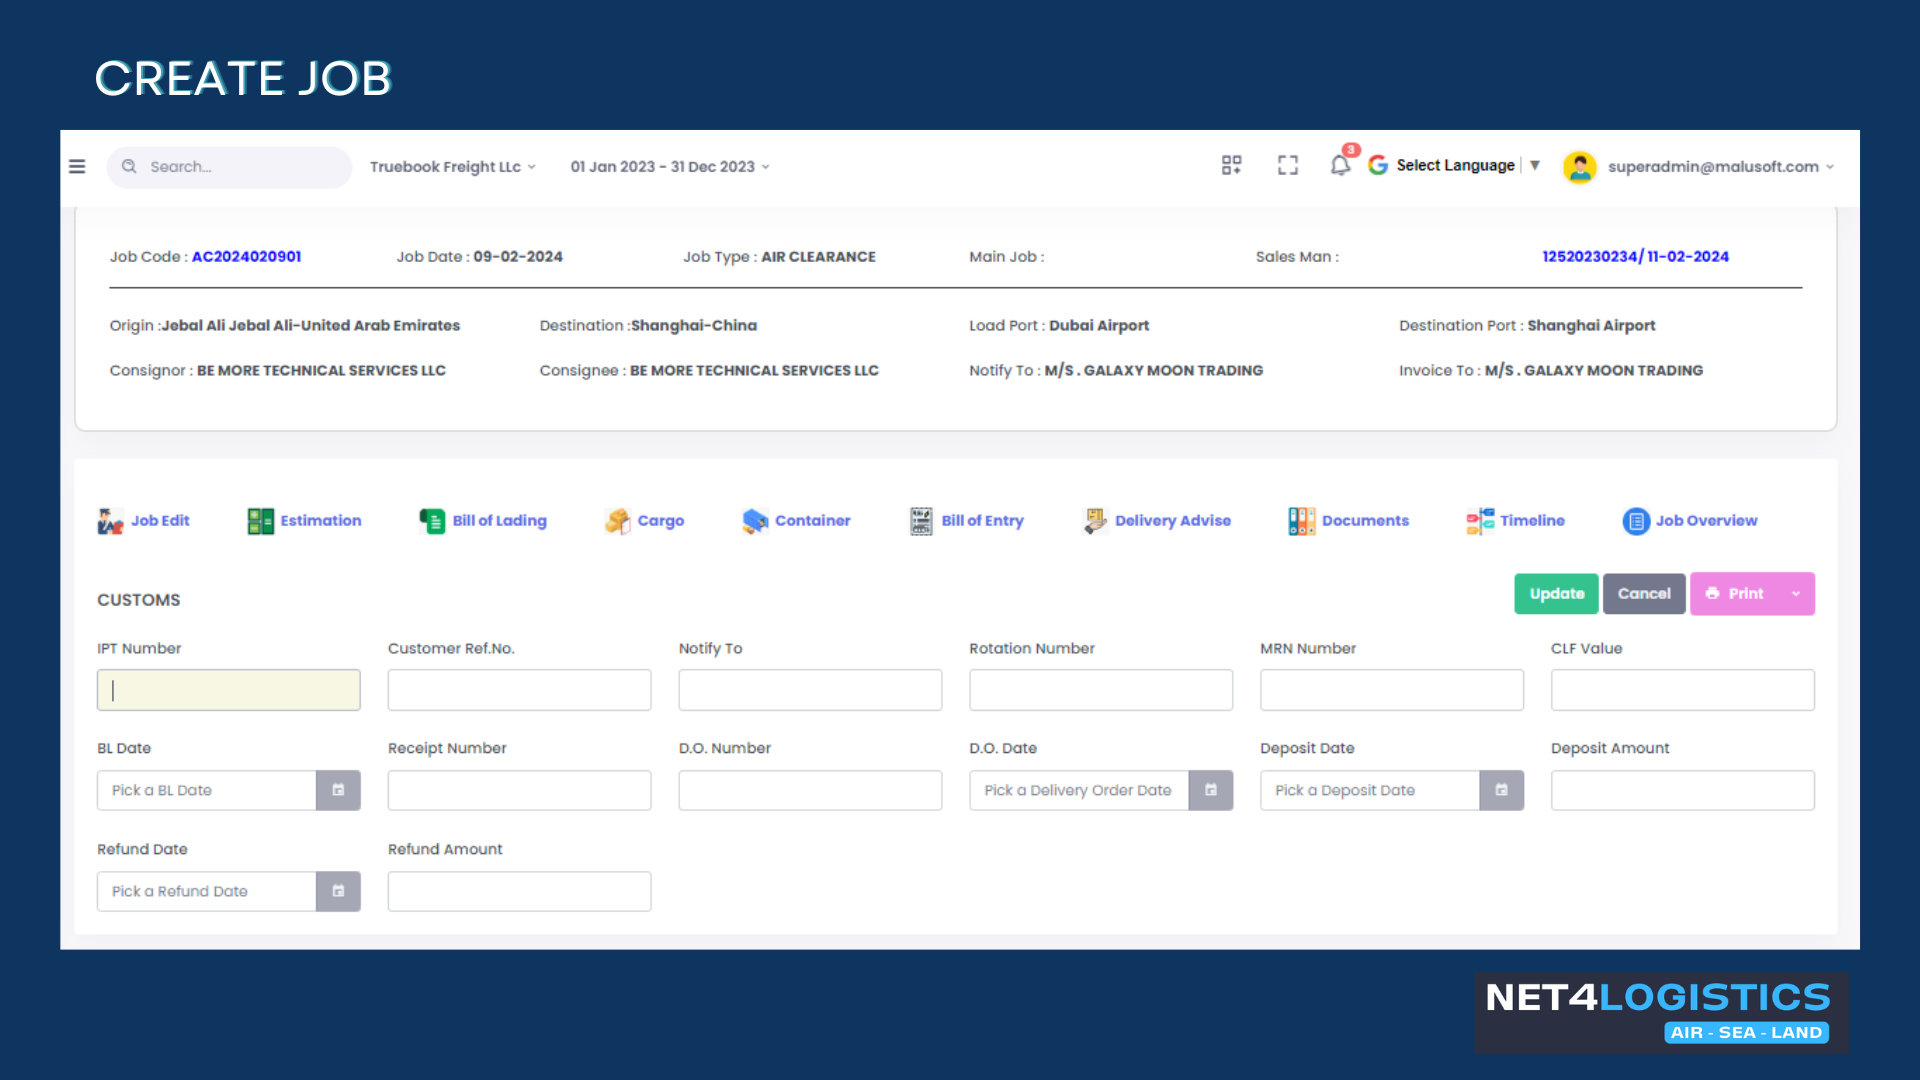Open the apps grid shortcut icon
Image resolution: width=1920 pixels, height=1080 pixels.
click(1231, 165)
